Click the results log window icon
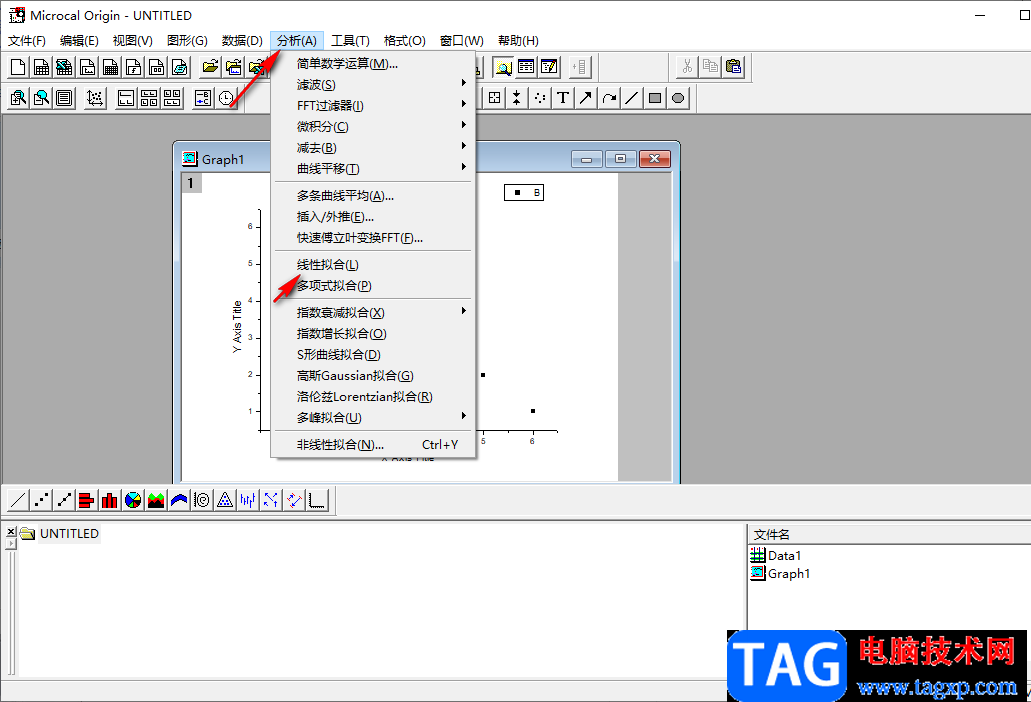The width and height of the screenshot is (1031, 702). 526,67
